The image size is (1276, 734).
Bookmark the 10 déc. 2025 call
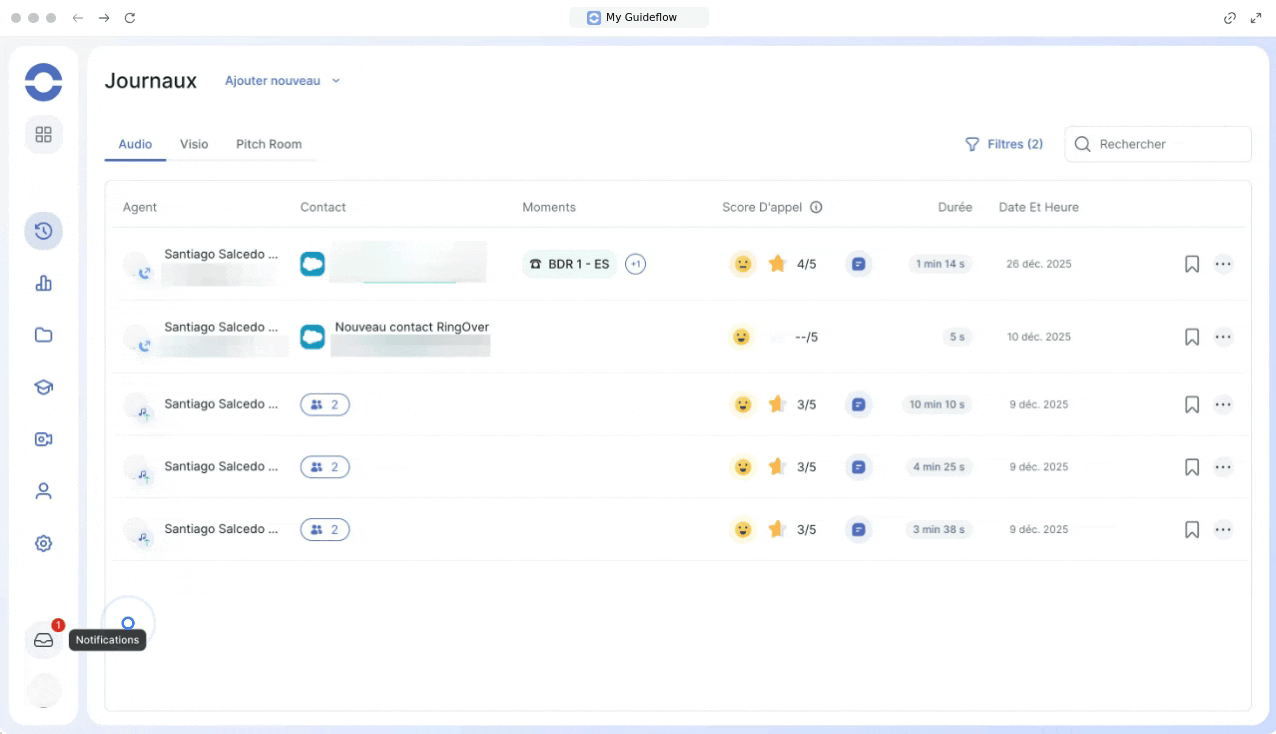pos(1191,337)
